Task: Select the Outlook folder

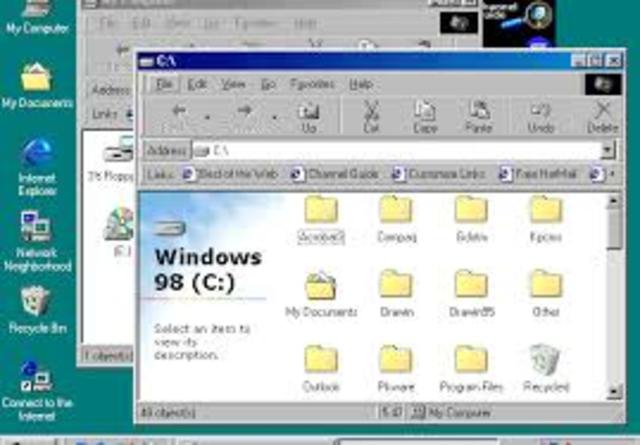Action: coord(321,369)
